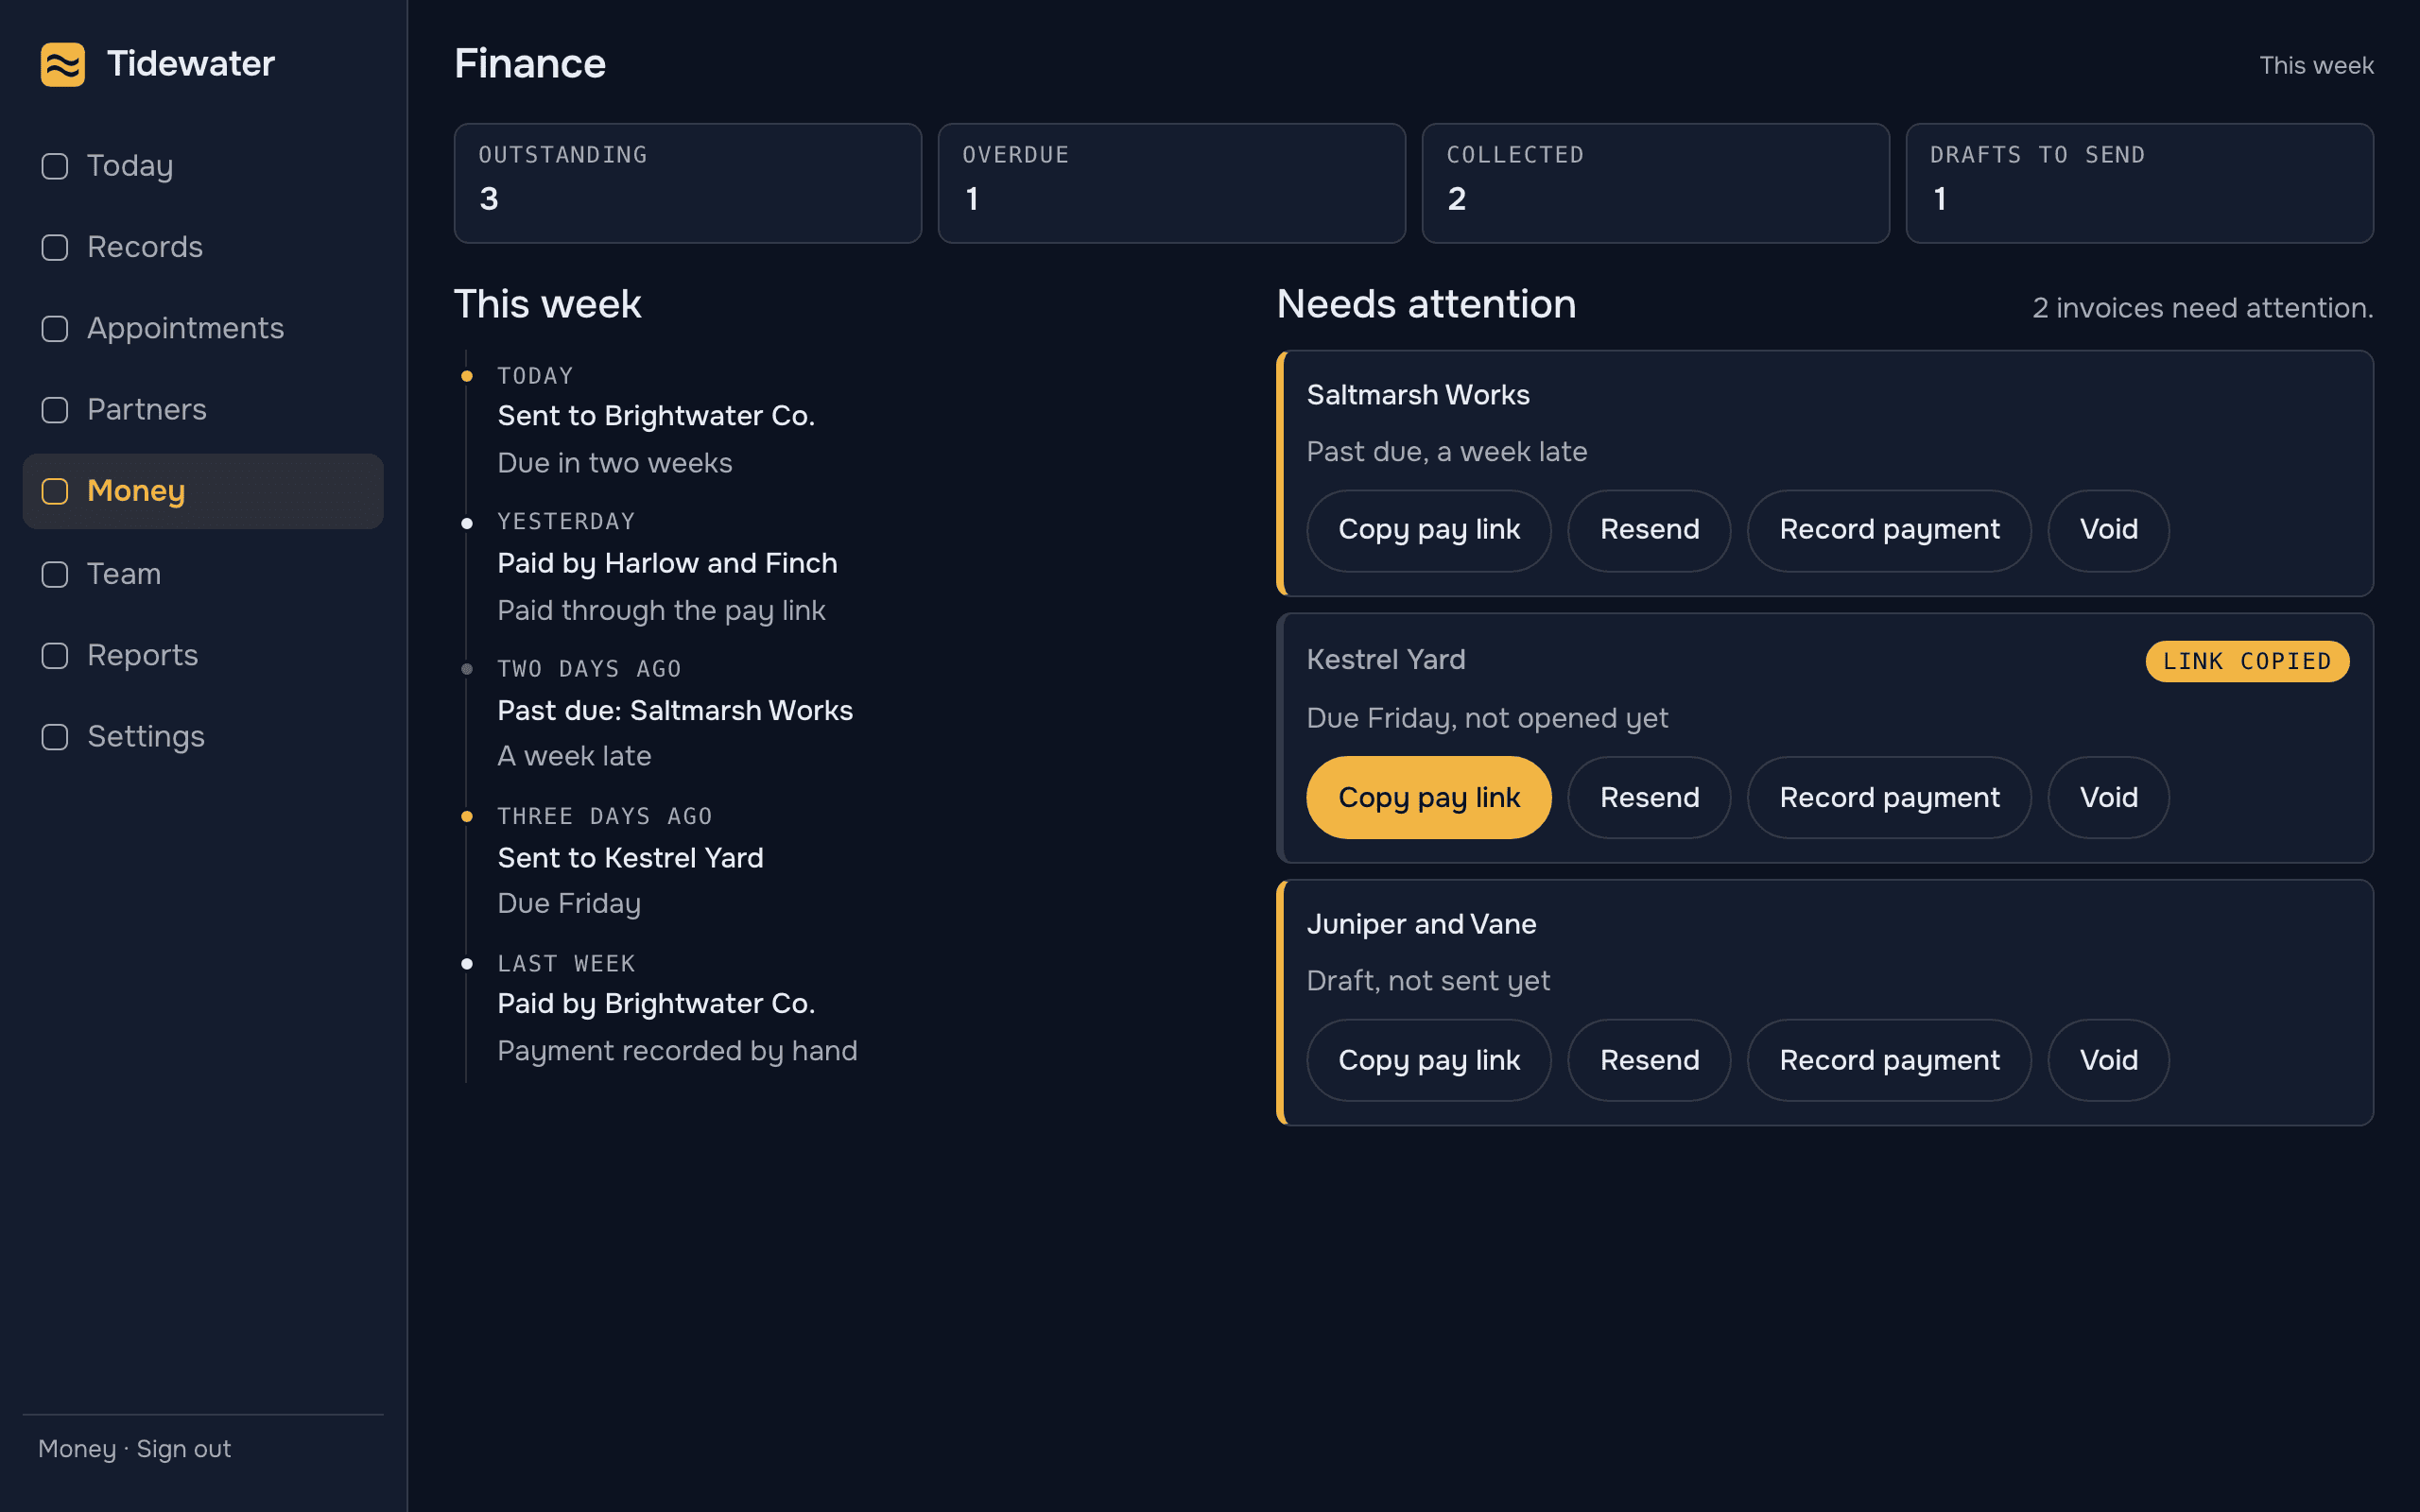Click the Link Copied badge
The height and width of the screenshot is (1512, 2420).
(x=2247, y=662)
